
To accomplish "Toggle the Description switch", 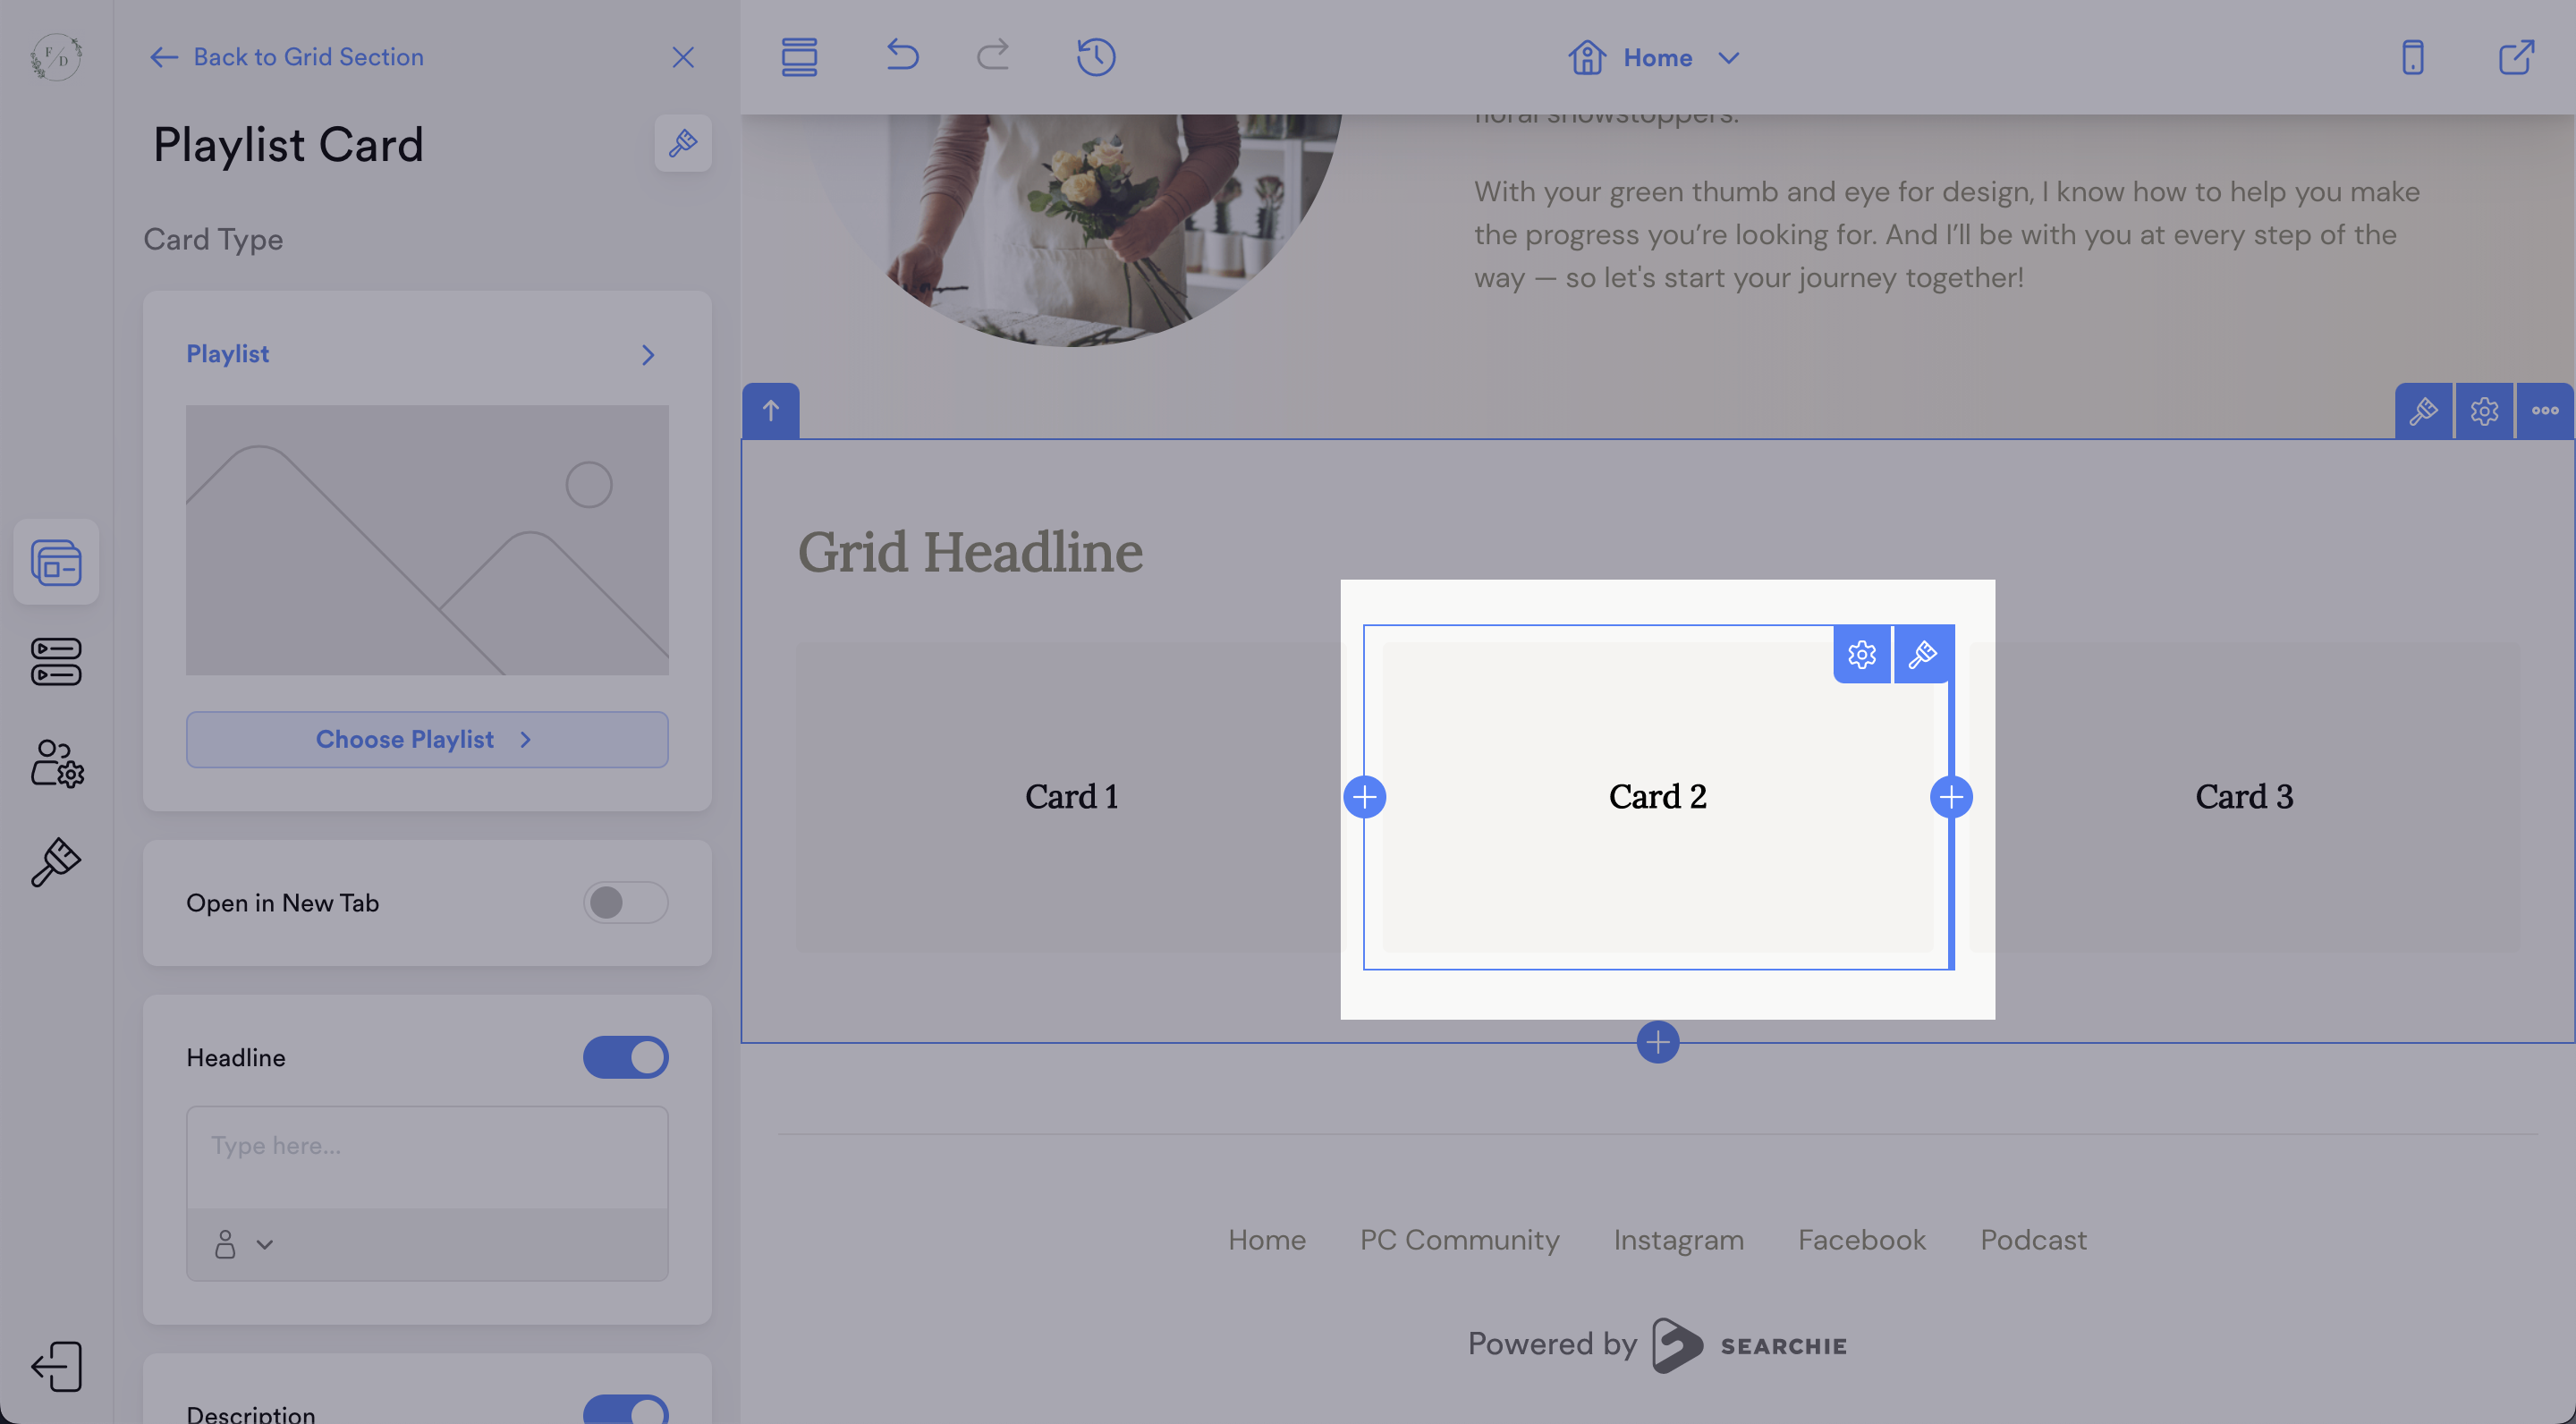I will coord(625,1410).
